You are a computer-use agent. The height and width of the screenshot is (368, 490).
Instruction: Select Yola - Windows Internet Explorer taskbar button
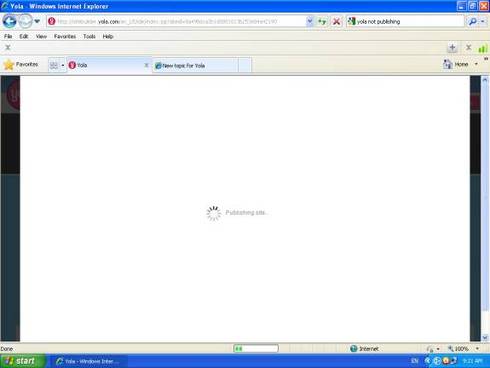[x=89, y=361]
